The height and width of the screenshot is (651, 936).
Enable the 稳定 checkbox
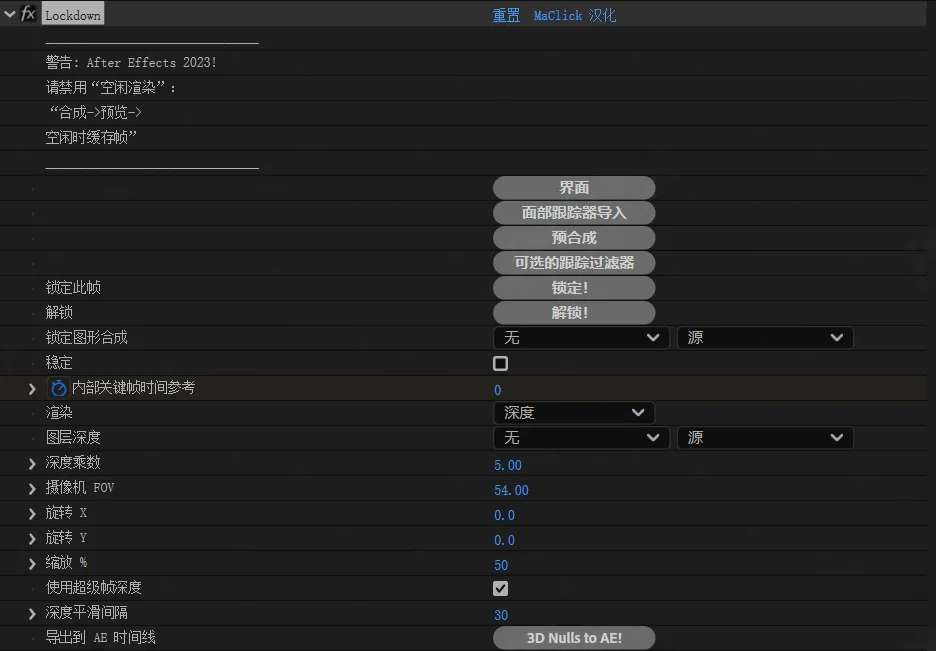coord(501,364)
